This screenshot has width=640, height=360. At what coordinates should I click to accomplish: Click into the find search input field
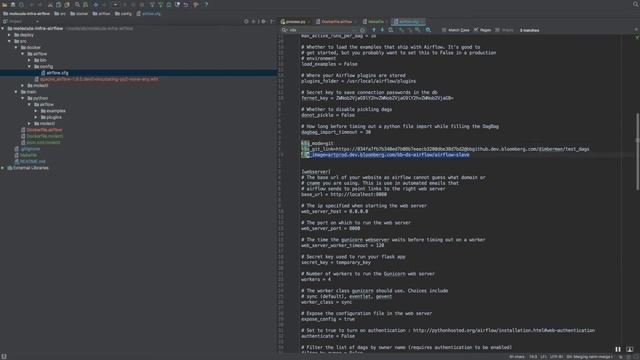coord(322,30)
